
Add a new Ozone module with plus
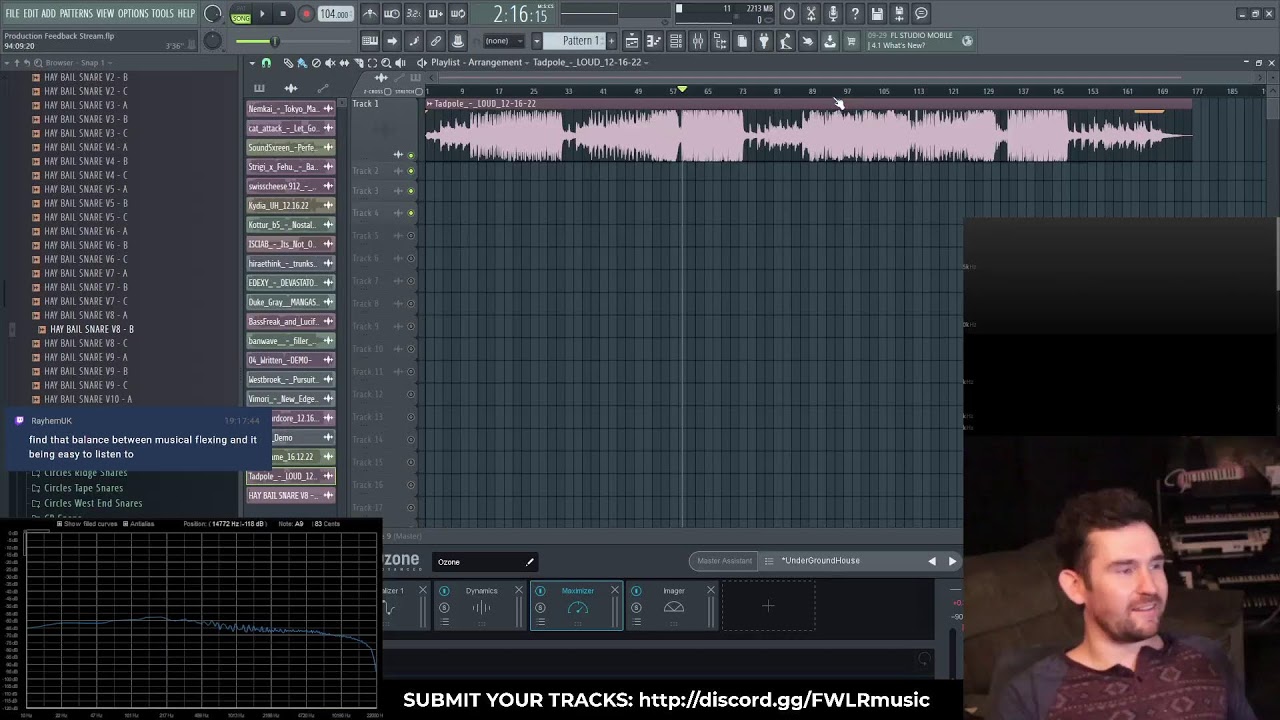tap(768, 606)
